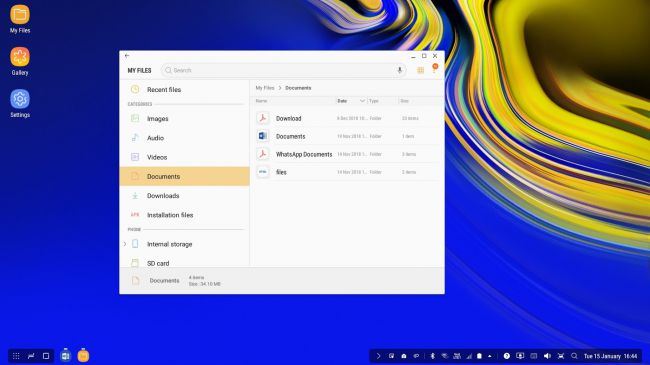Open the volume control speaker icon

coord(547,356)
